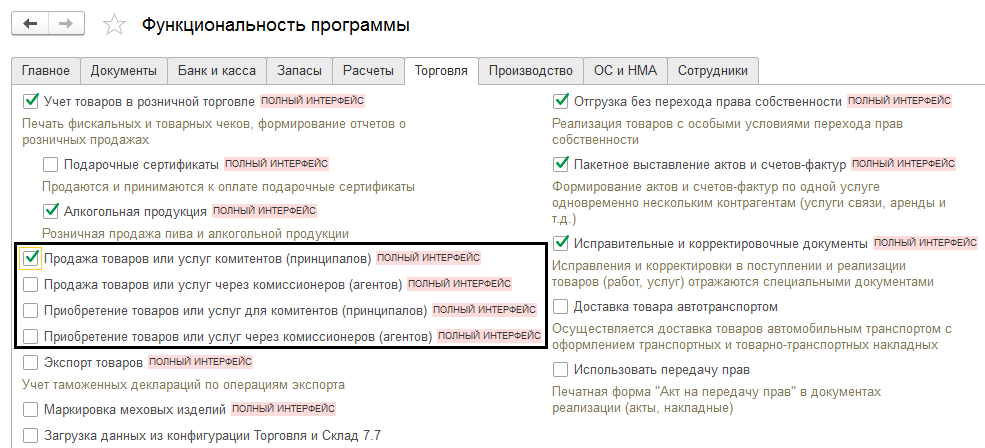Screen dimensions: 985x448
Task: Untick Пакетное выставление актов и счетов-фактур
Action: pos(561,164)
